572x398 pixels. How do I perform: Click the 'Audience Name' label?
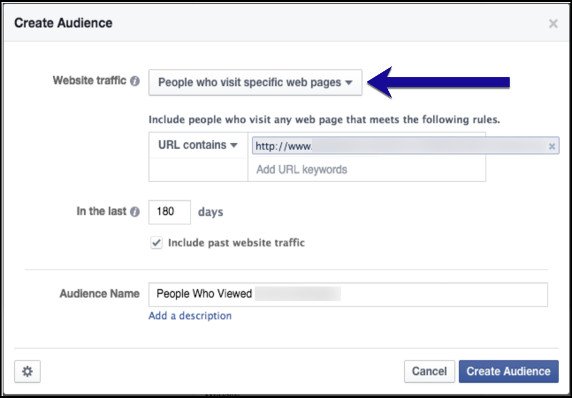click(100, 294)
